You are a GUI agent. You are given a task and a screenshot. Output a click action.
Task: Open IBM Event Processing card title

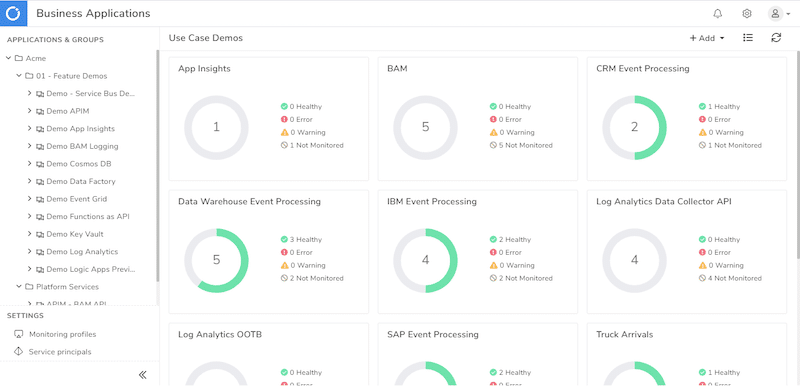(x=432, y=201)
